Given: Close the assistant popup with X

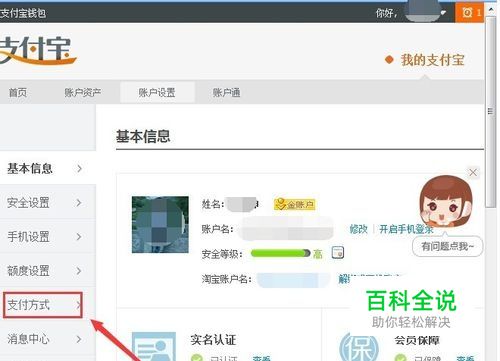Looking at the screenshot, I should 473,172.
